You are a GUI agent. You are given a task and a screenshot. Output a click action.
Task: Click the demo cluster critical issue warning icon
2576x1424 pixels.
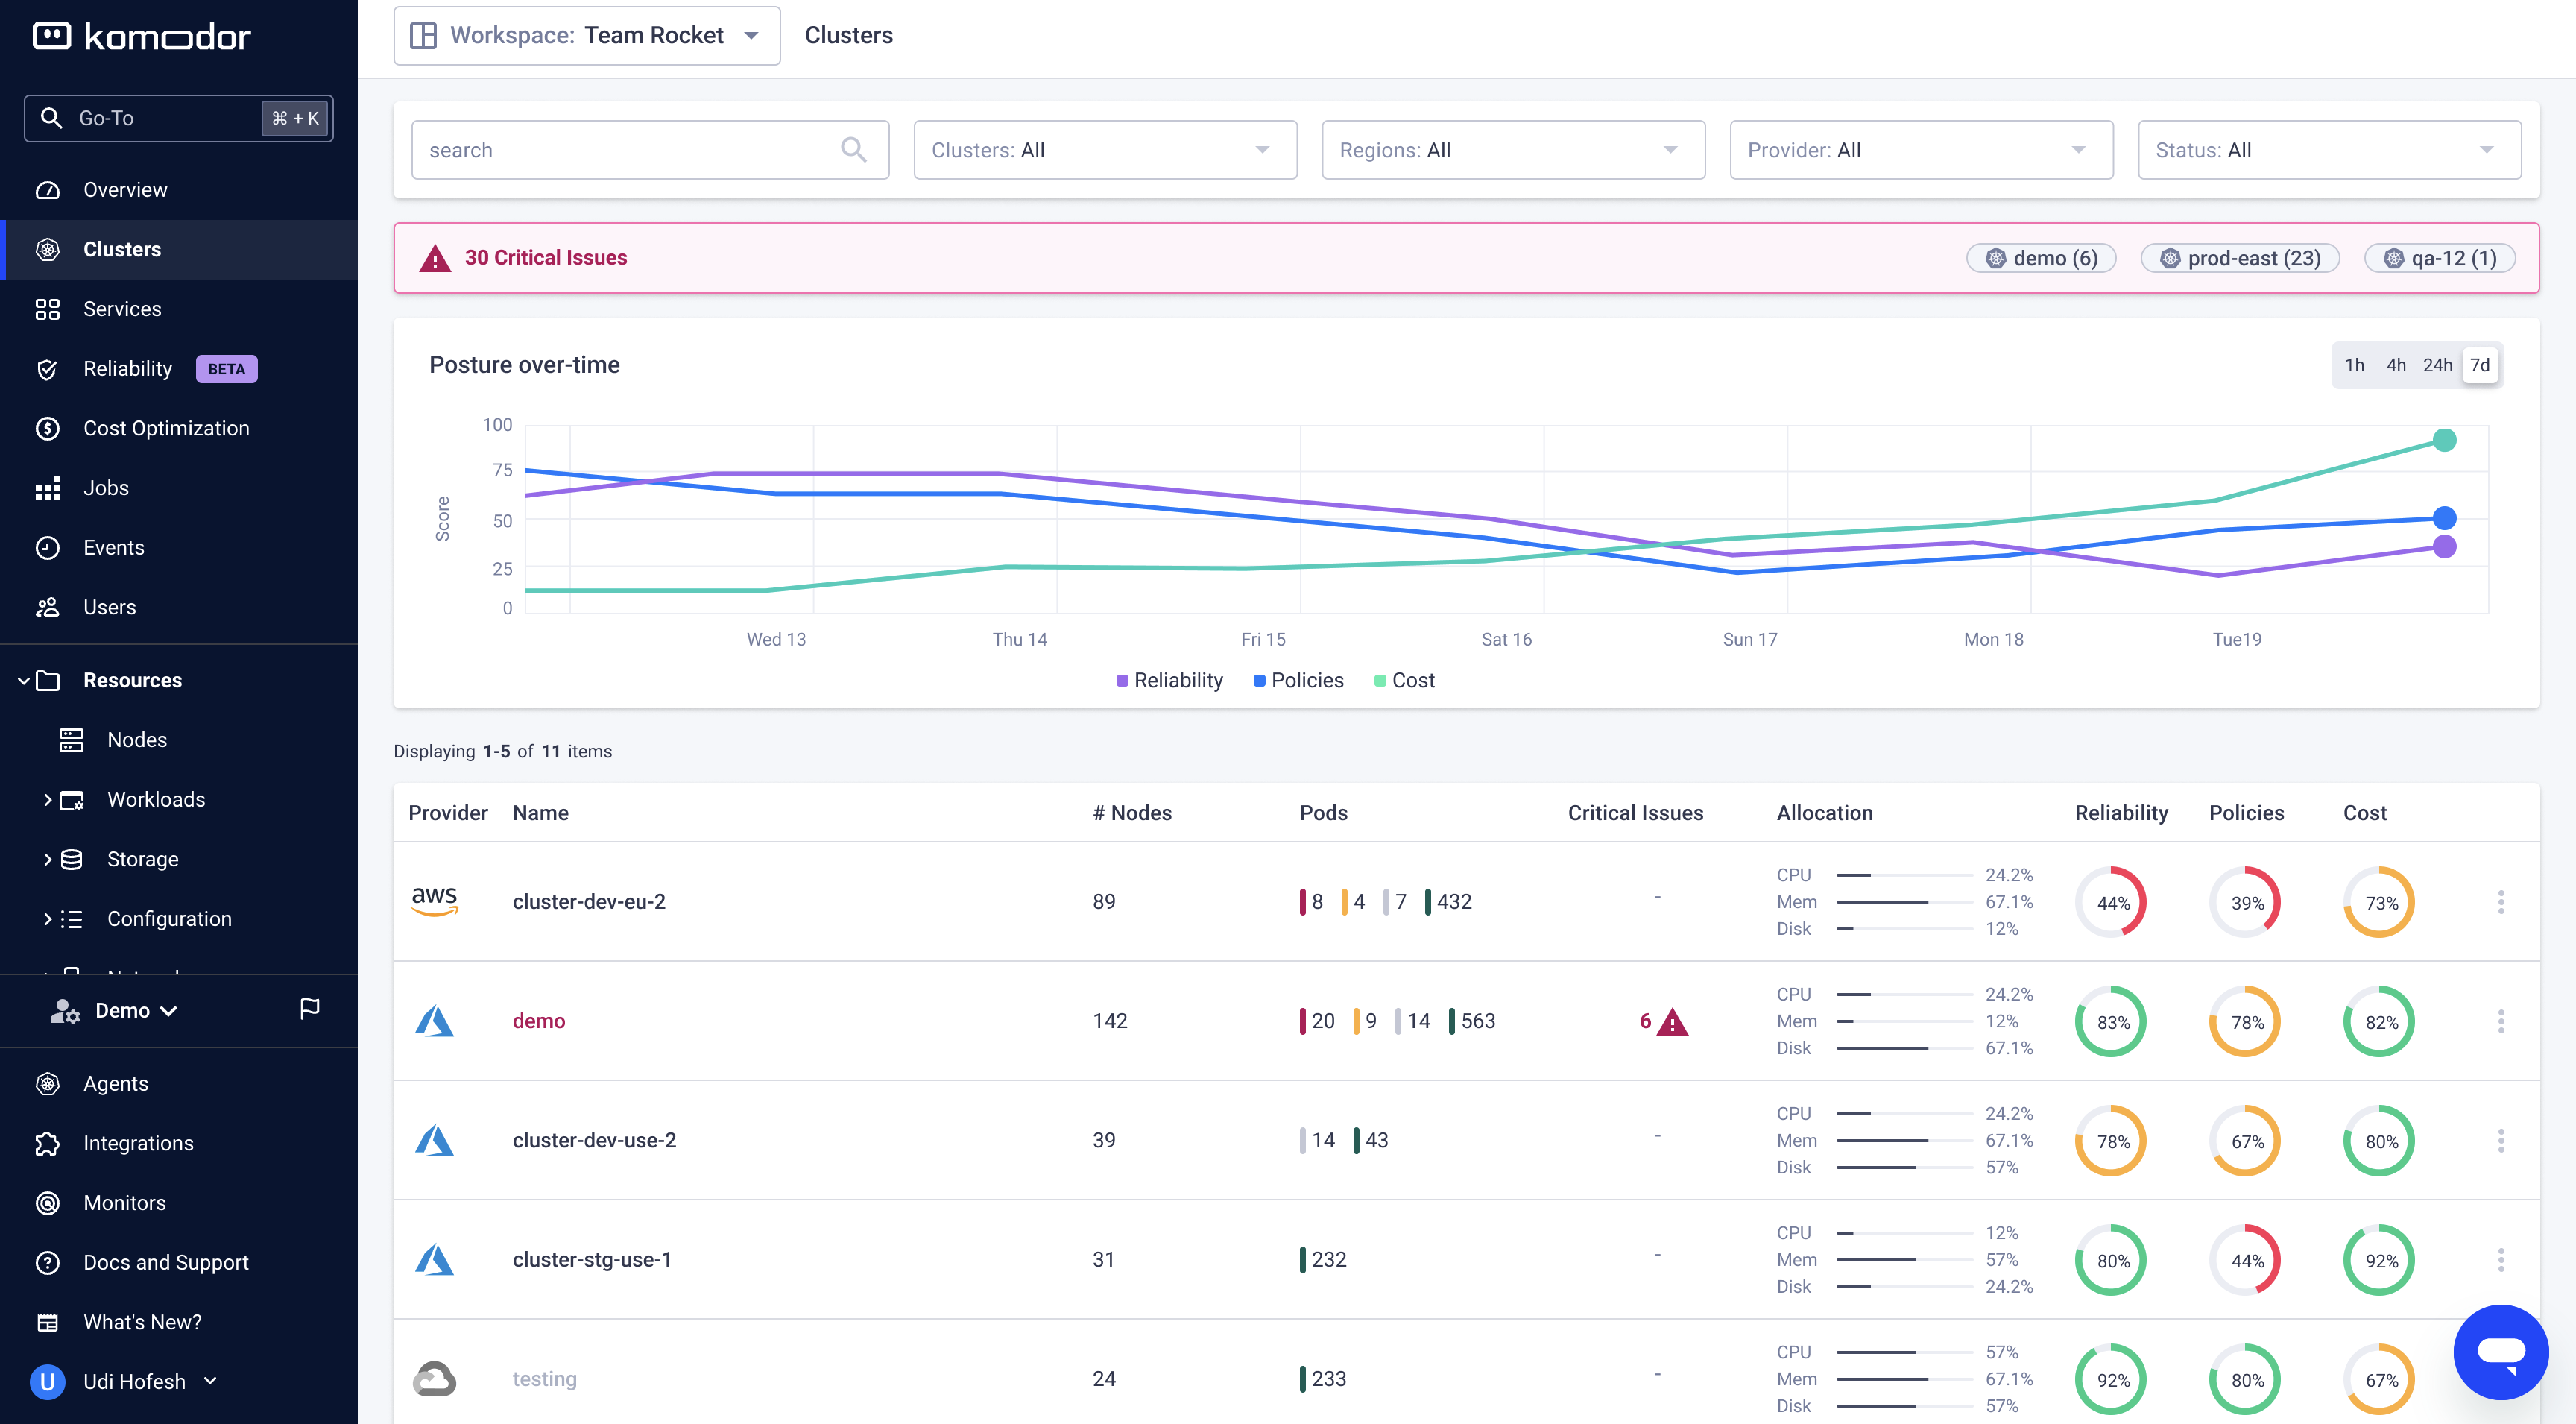pyautogui.click(x=1673, y=1021)
